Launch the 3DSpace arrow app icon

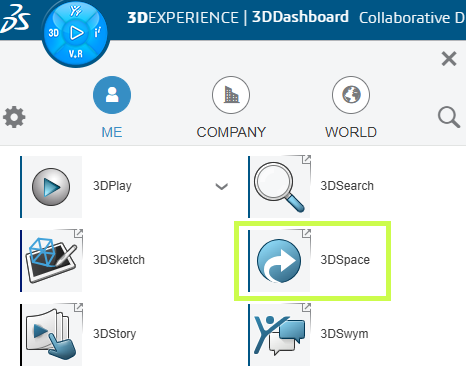(279, 261)
